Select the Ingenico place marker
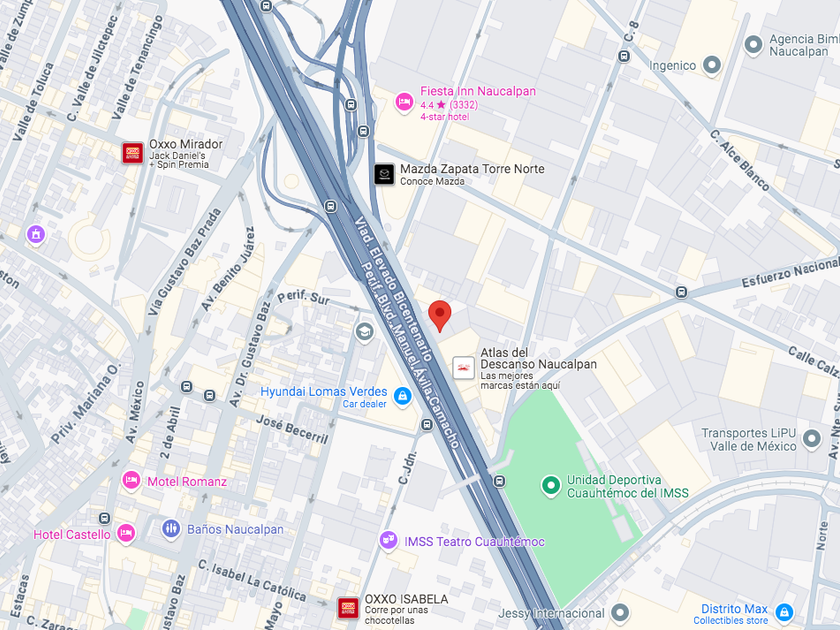 click(x=712, y=65)
